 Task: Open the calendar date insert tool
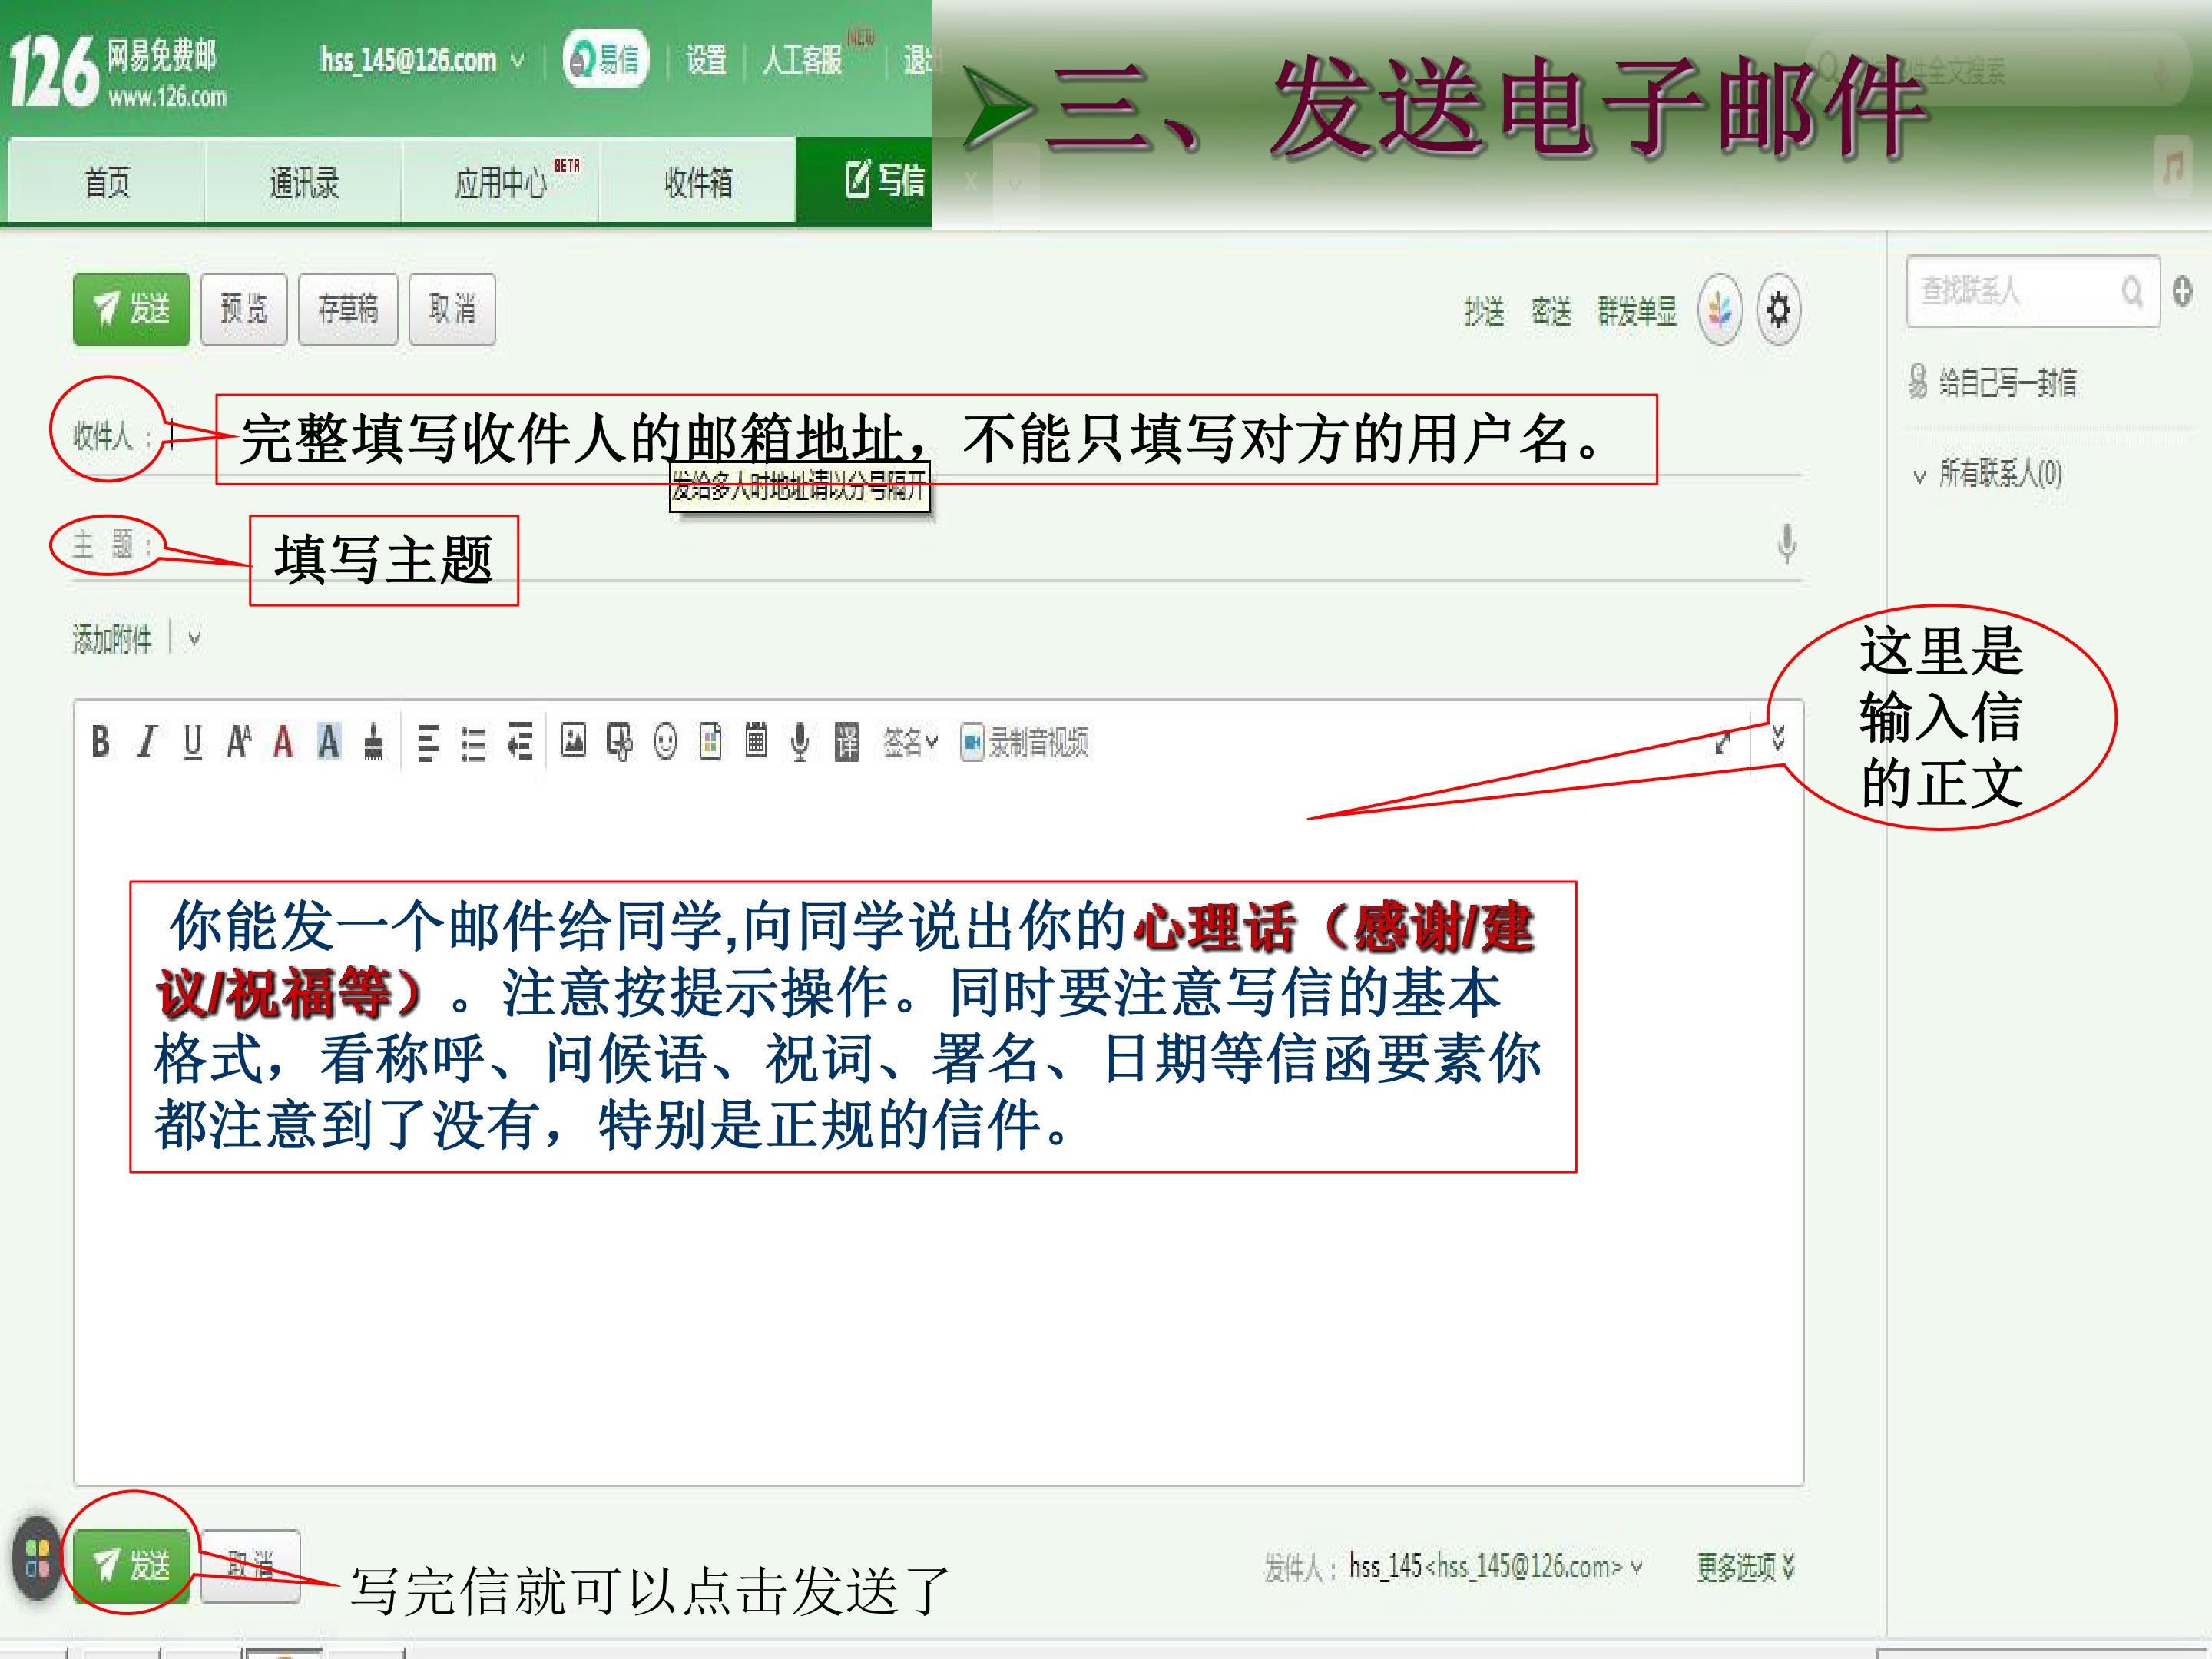(x=756, y=741)
